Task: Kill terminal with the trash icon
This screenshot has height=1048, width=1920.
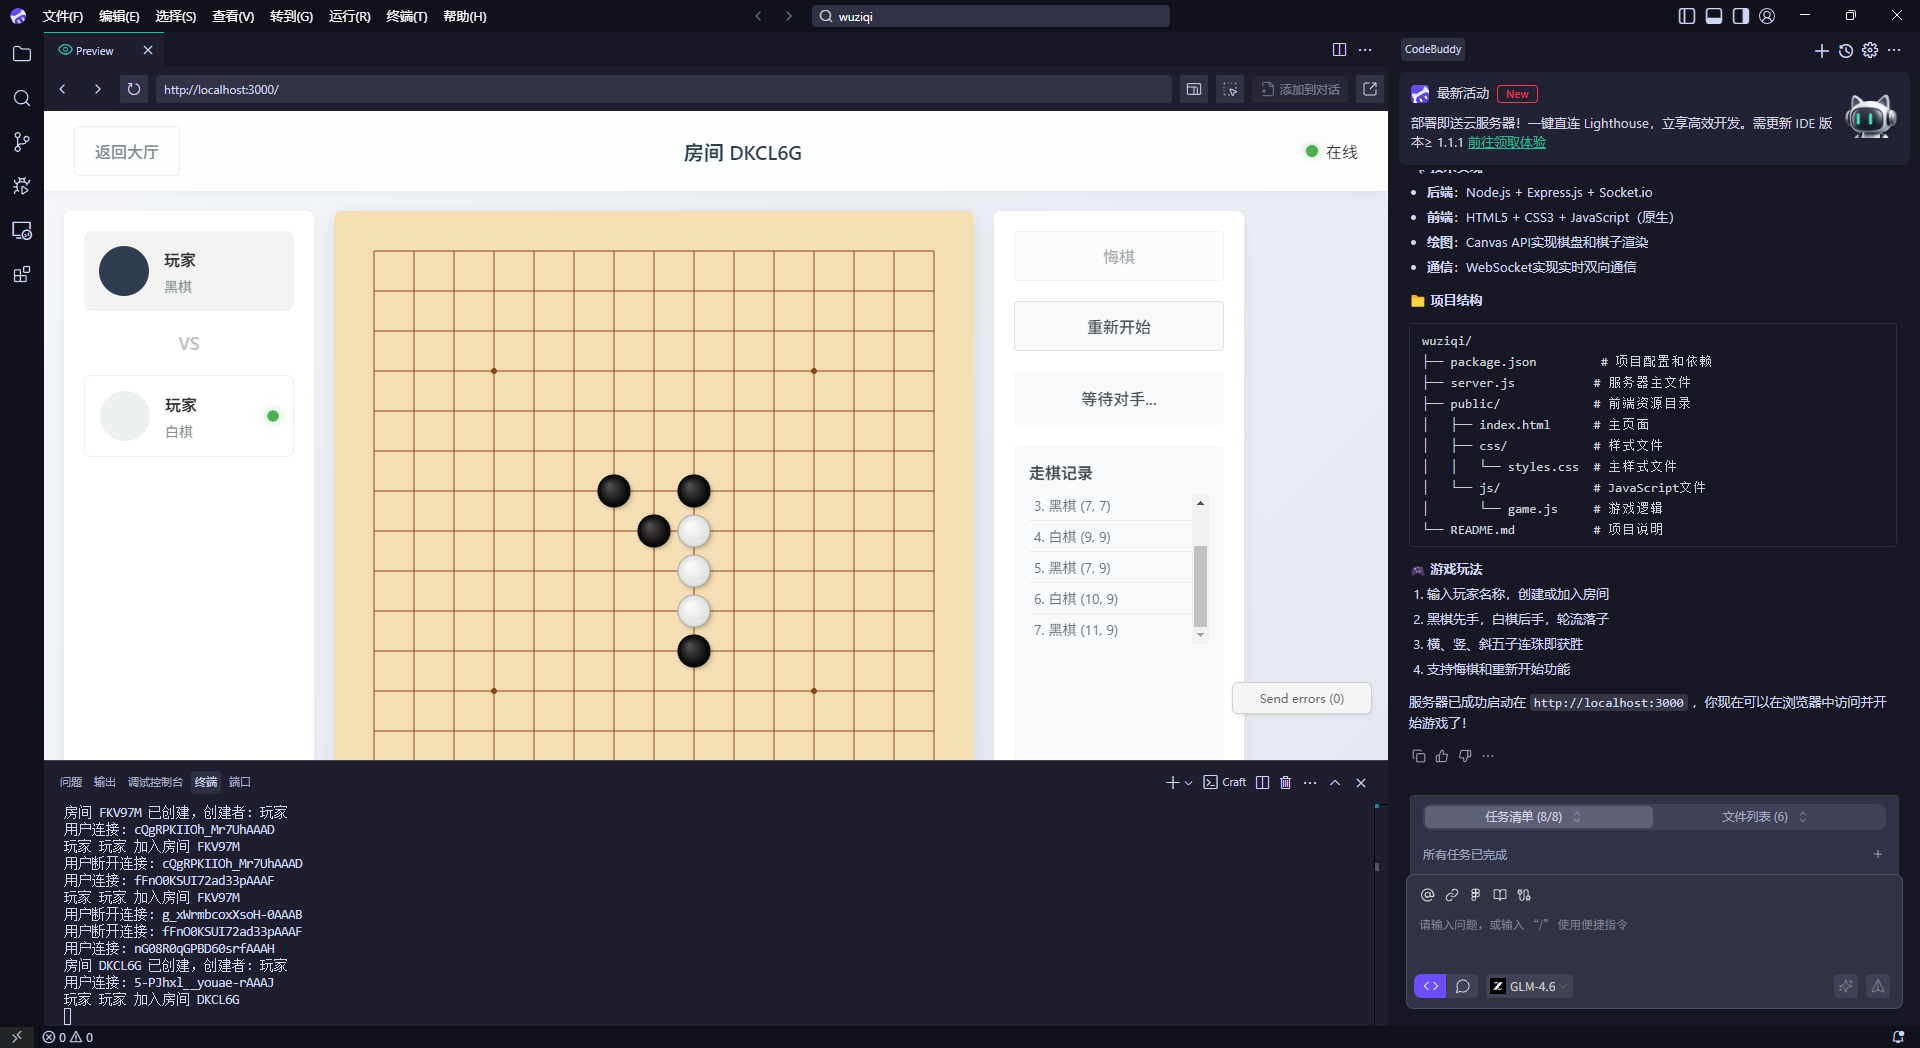Action: (1286, 782)
